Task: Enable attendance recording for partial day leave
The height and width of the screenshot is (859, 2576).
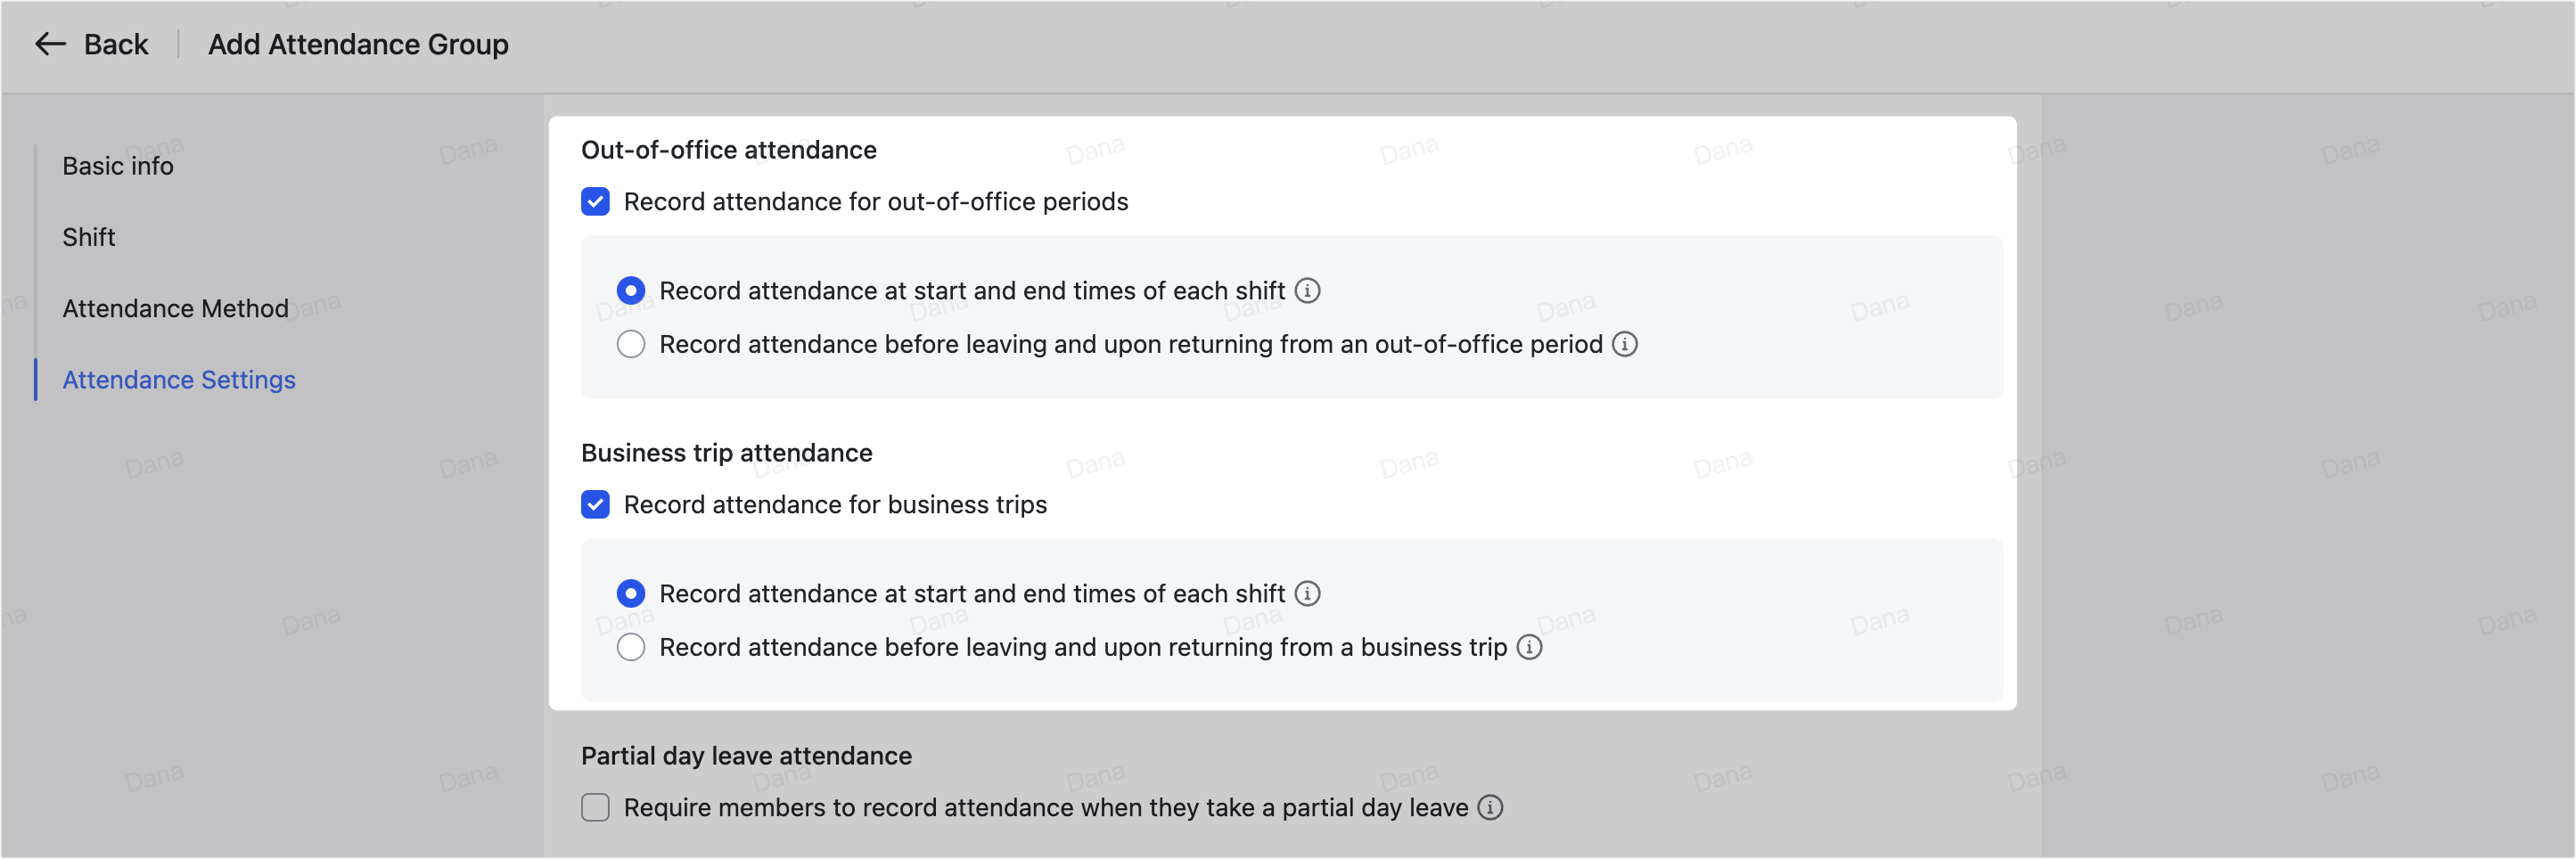Action: point(595,807)
